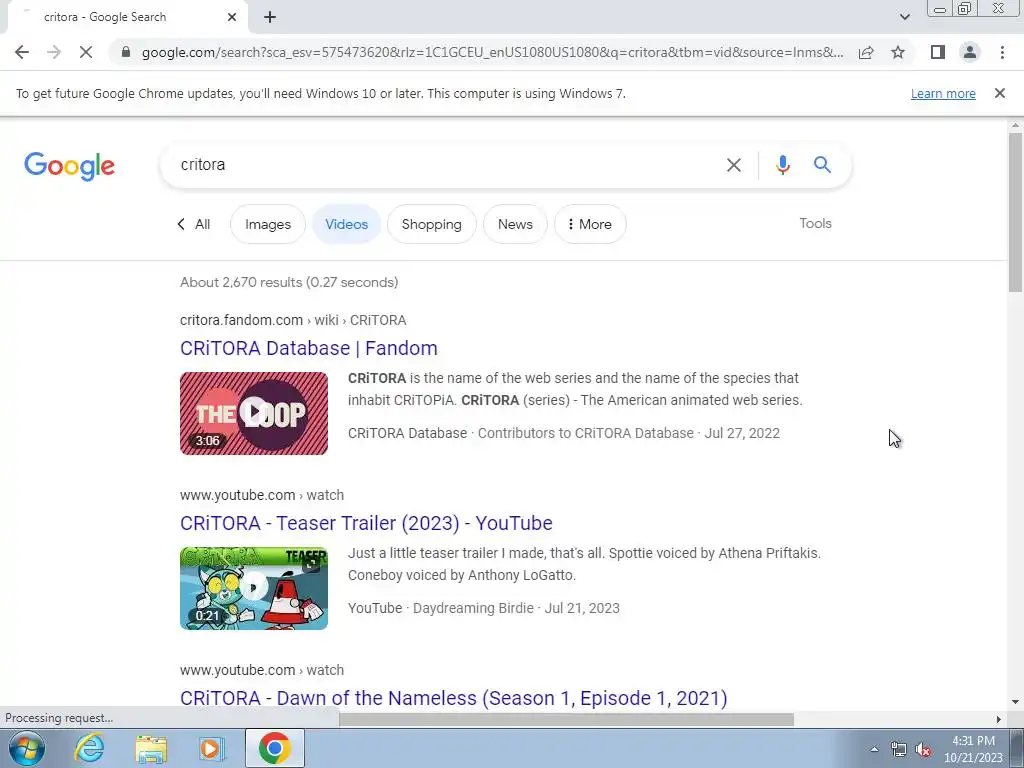Viewport: 1024px width, 768px height.
Task: Switch to Images results
Action: 268,224
